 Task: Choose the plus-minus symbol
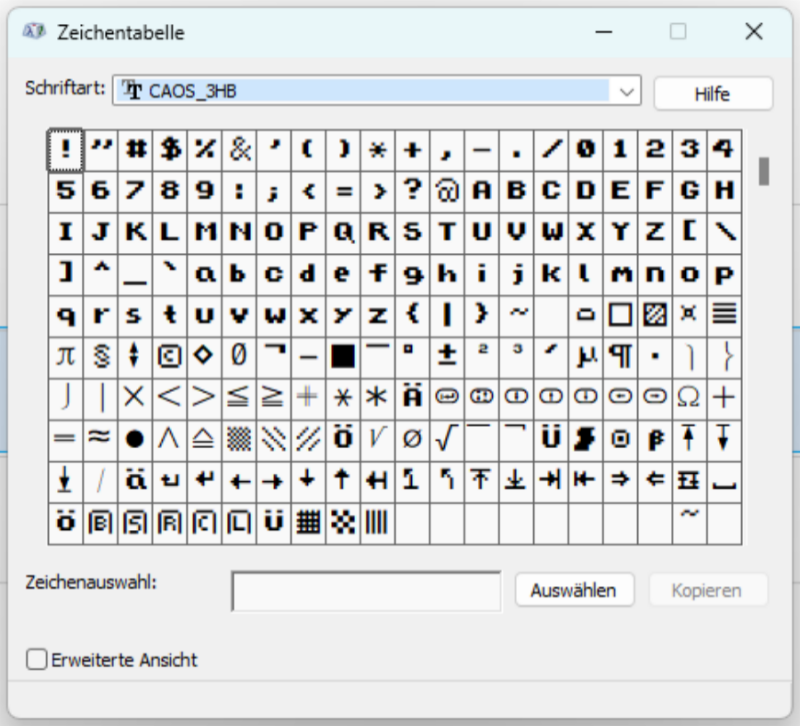point(446,355)
